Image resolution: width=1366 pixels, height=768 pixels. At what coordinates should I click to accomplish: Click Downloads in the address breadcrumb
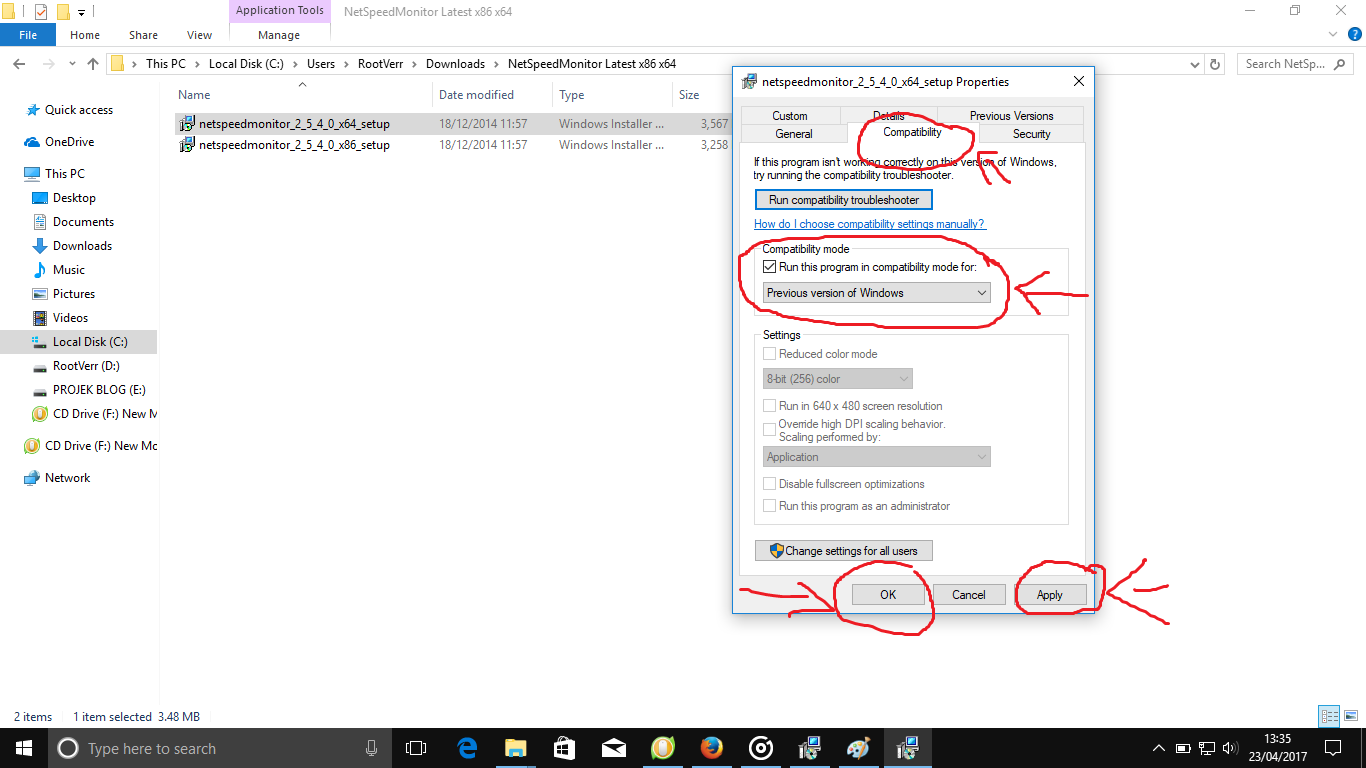(455, 64)
